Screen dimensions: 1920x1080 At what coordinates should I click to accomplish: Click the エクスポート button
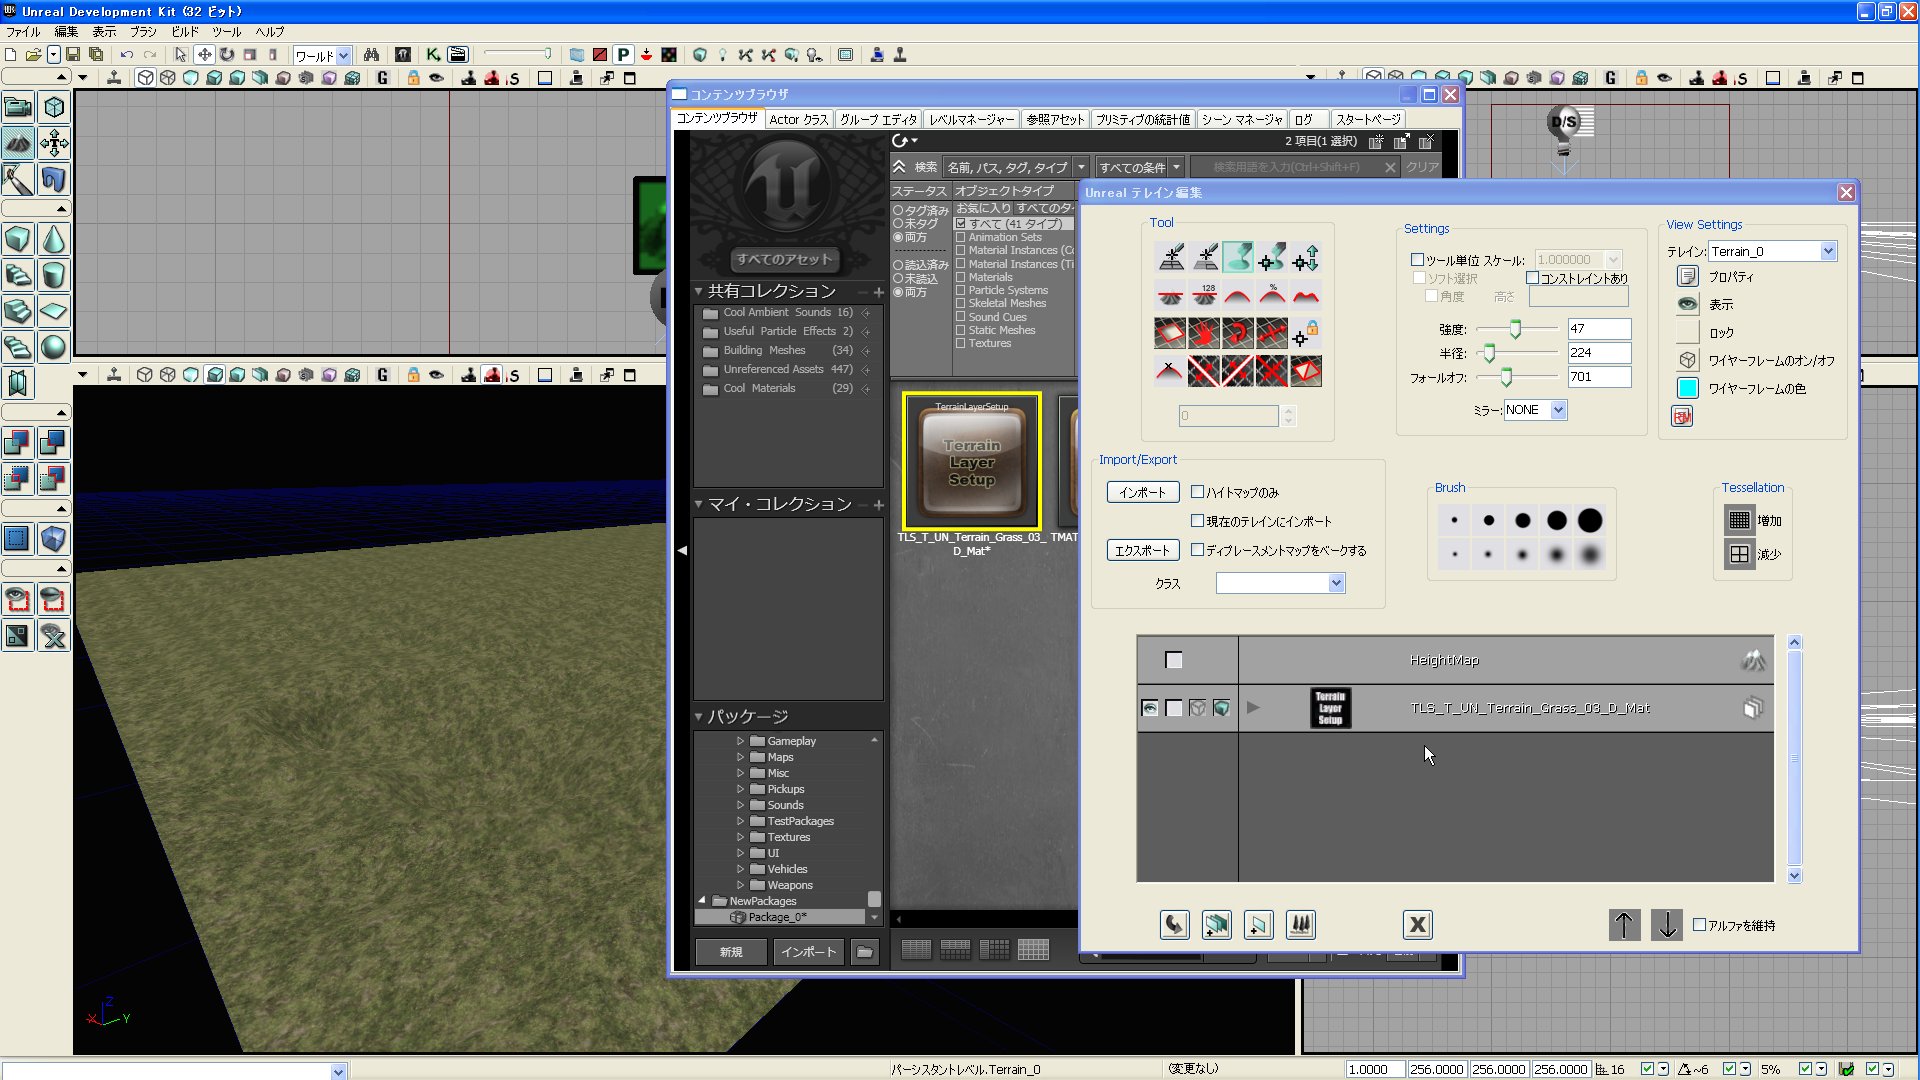pos(1142,550)
